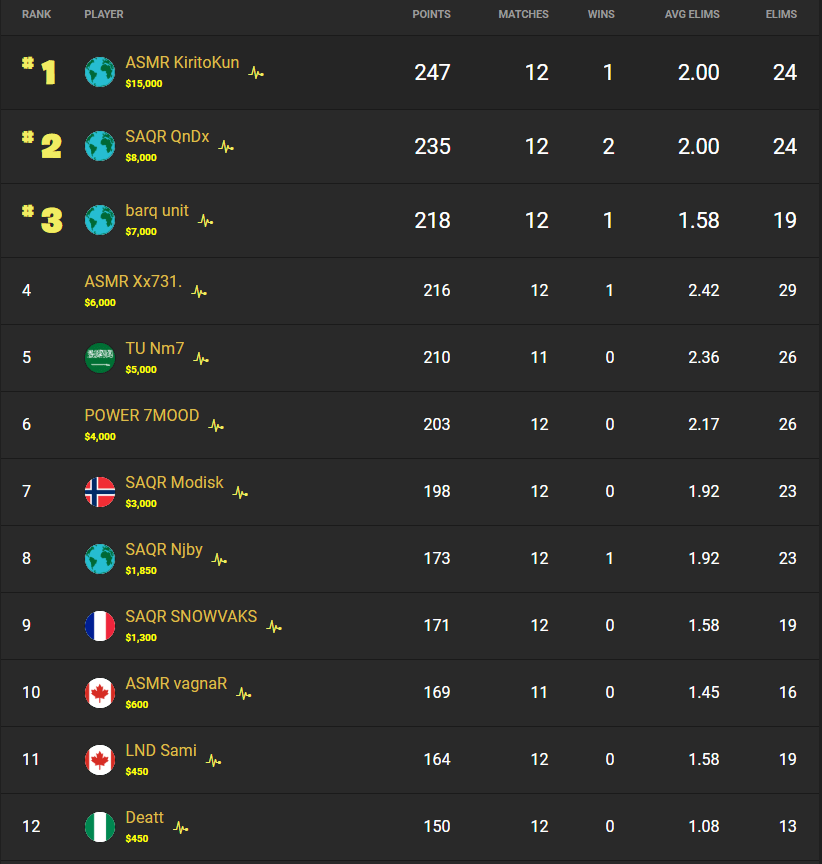Click the rank 3 badge beside barq unit

click(40, 220)
